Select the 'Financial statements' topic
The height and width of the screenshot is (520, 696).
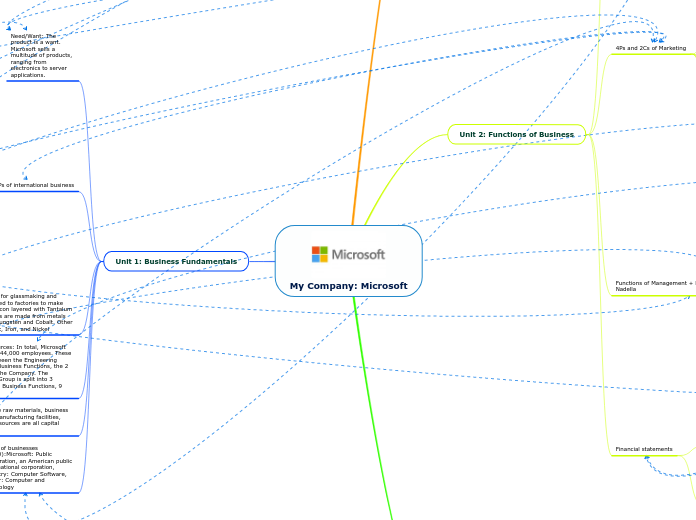tap(644, 449)
